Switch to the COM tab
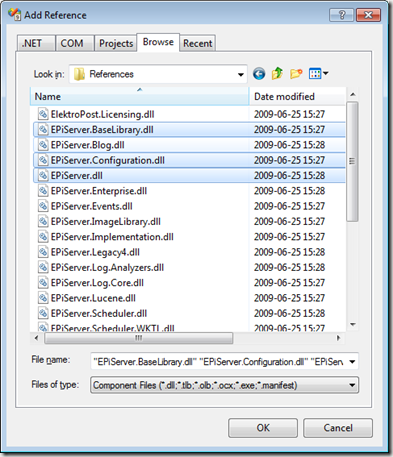Image resolution: width=393 pixels, height=457 pixels. point(75,43)
